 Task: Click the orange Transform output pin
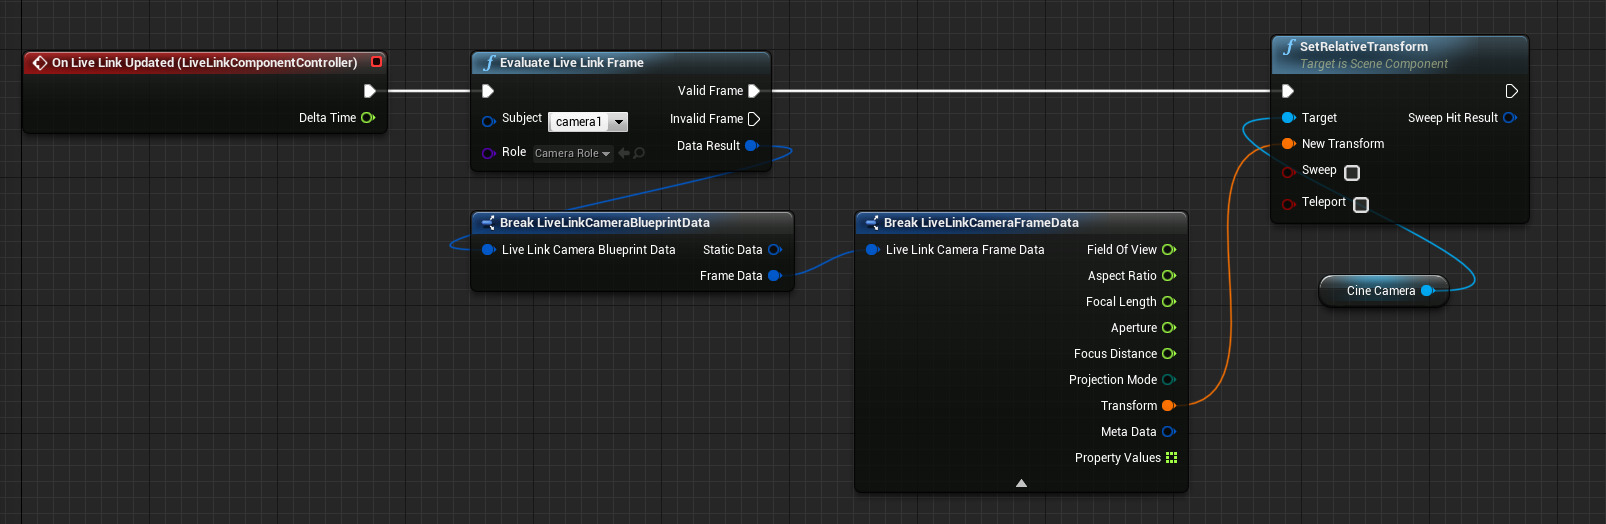tap(1168, 406)
